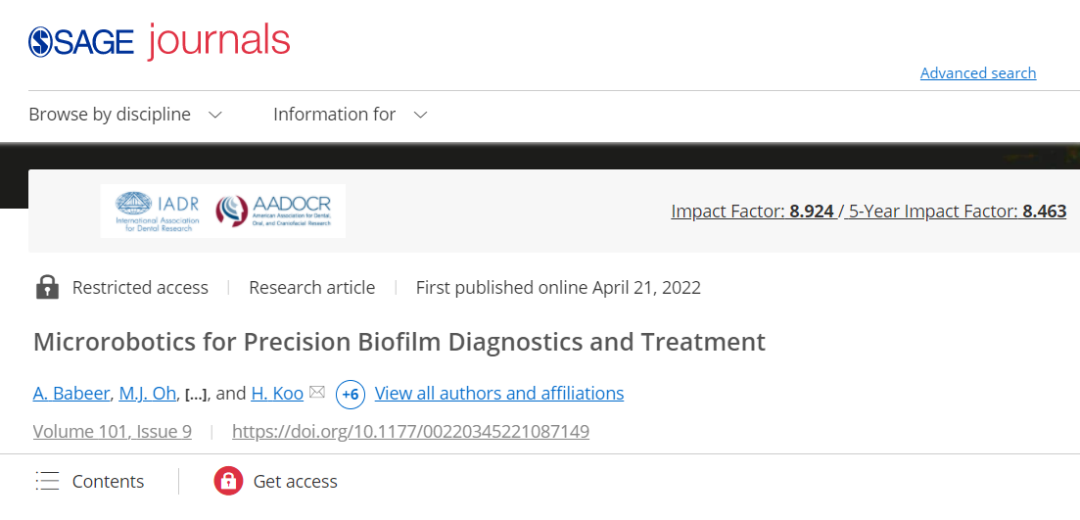Expand the Information for dropdown
Viewport: 1080px width, 520px height.
(350, 115)
